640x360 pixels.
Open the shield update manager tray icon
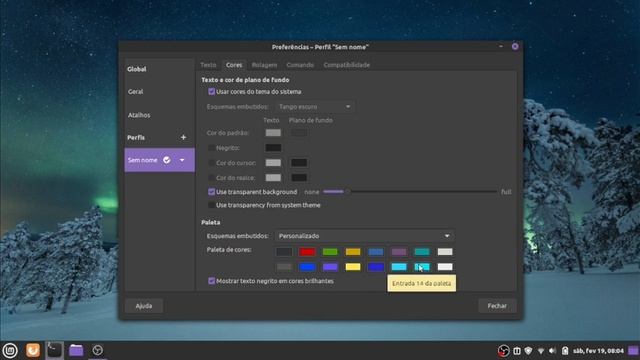coord(529,351)
